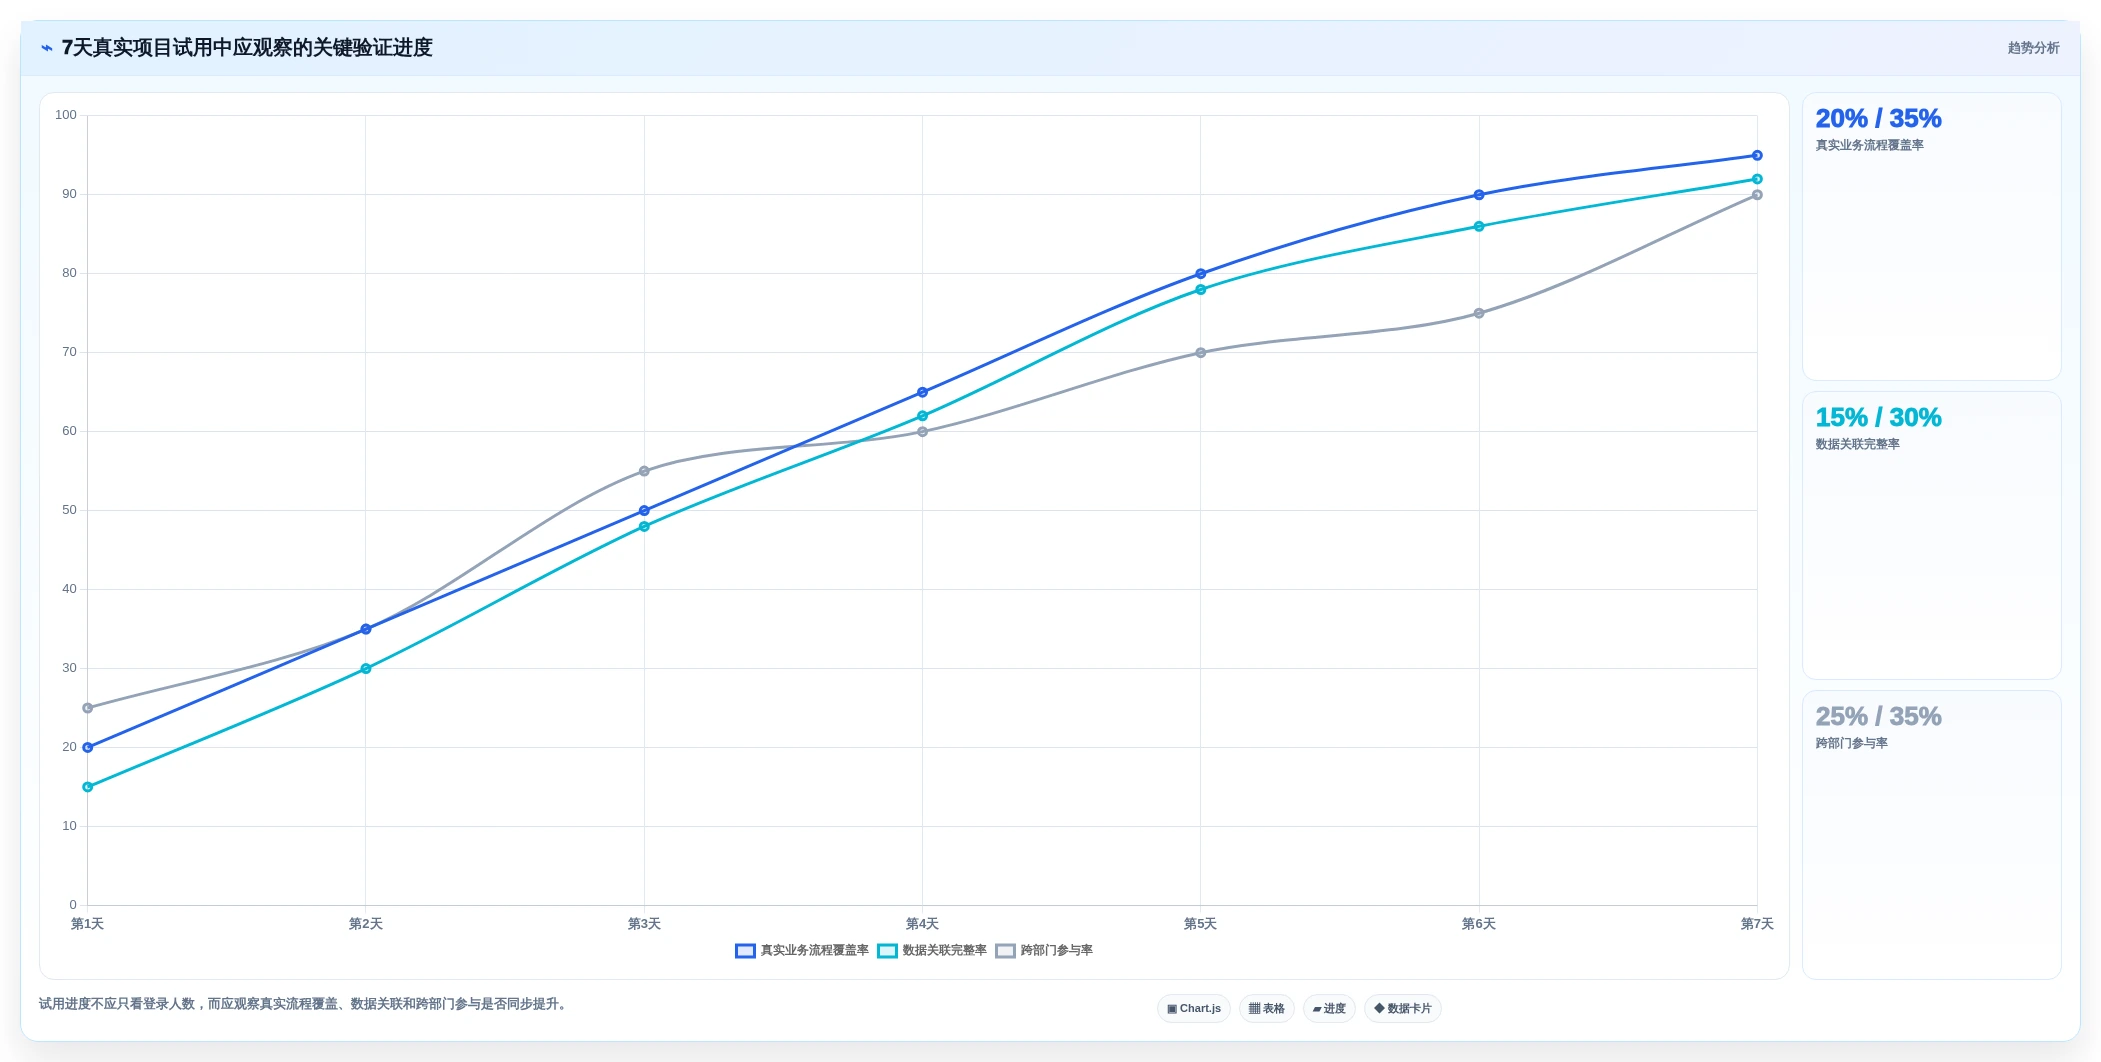Click the gray line point at 第7天 (90)

1757,195
